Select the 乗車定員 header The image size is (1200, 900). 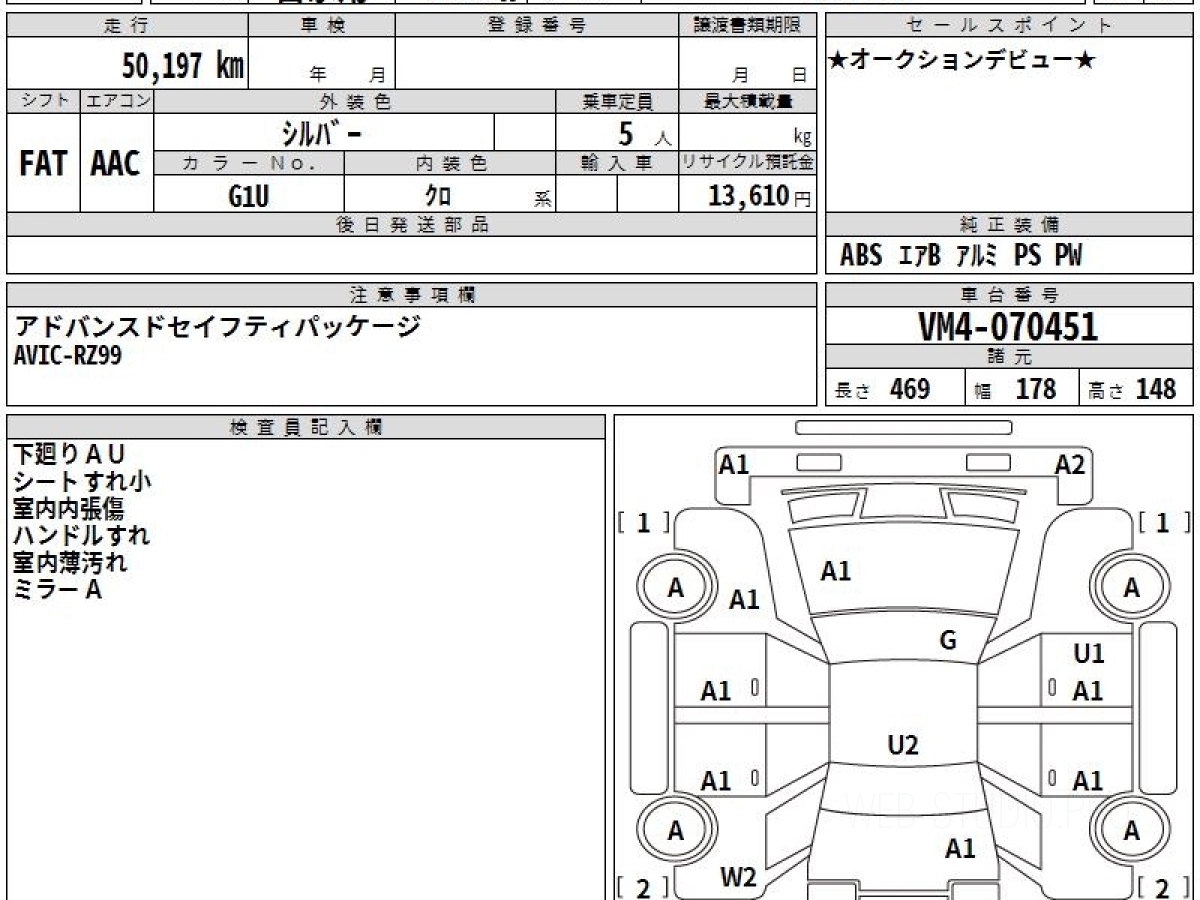pos(617,101)
